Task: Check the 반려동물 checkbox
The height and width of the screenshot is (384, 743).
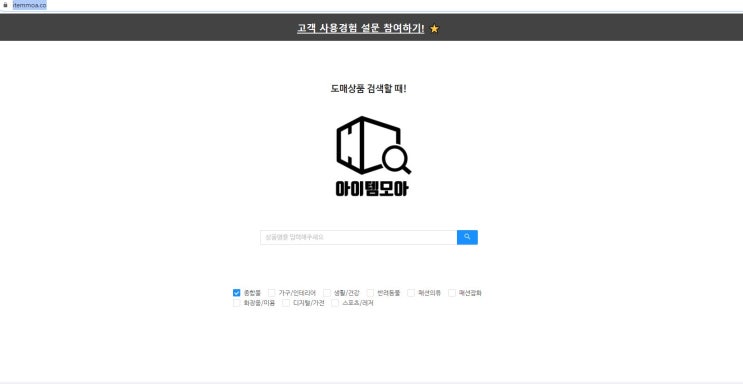Action: point(371,293)
